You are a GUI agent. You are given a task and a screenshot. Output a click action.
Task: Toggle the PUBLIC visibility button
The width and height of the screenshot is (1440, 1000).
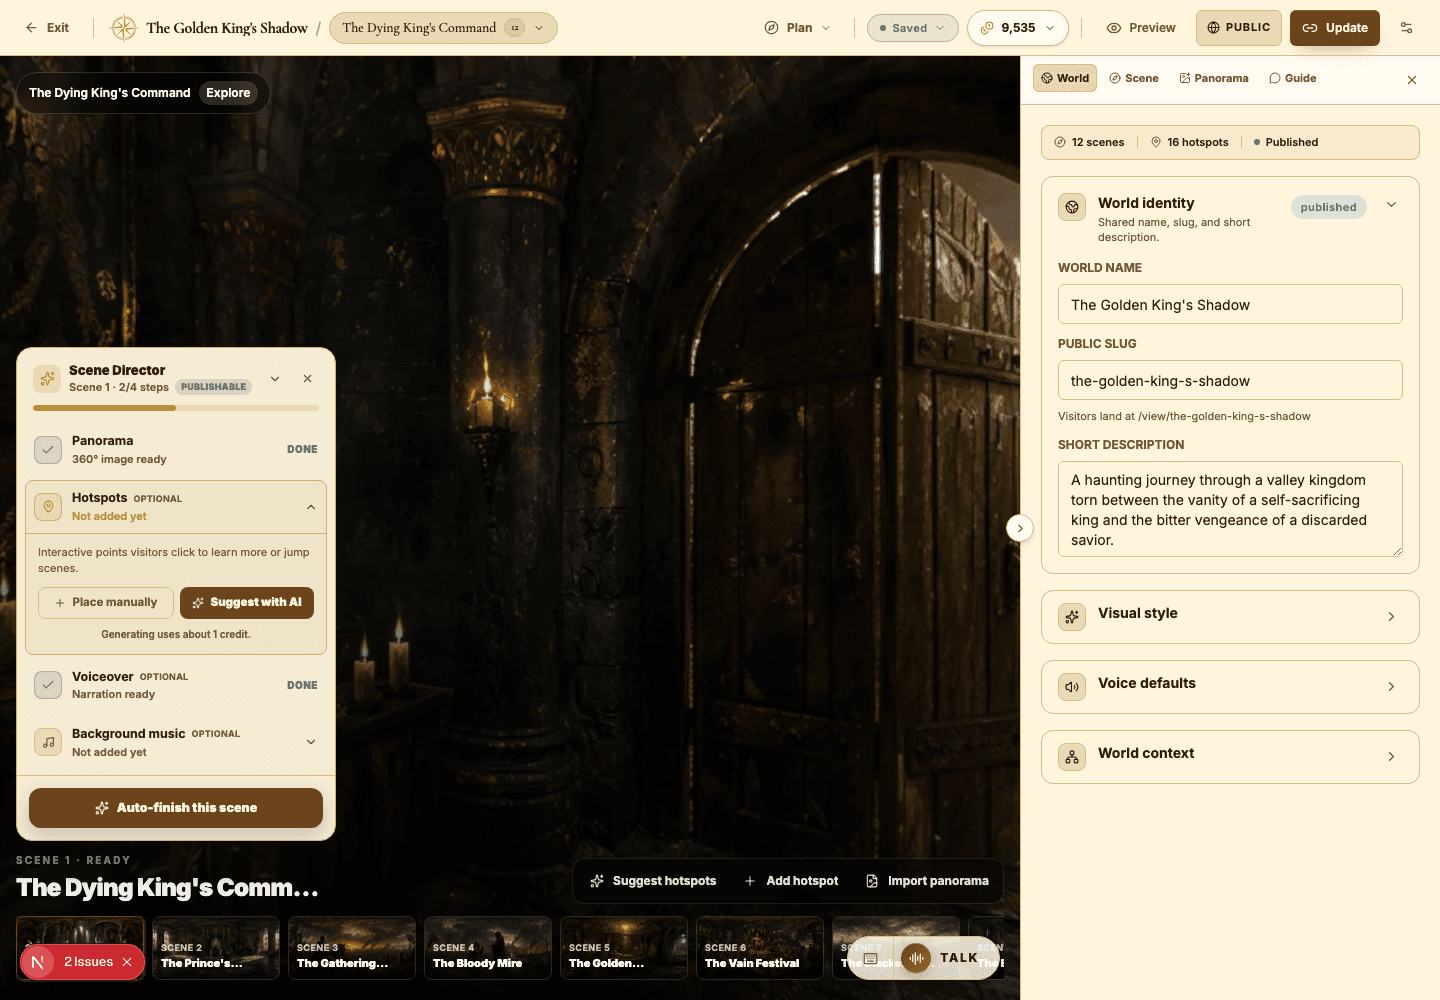(x=1238, y=28)
